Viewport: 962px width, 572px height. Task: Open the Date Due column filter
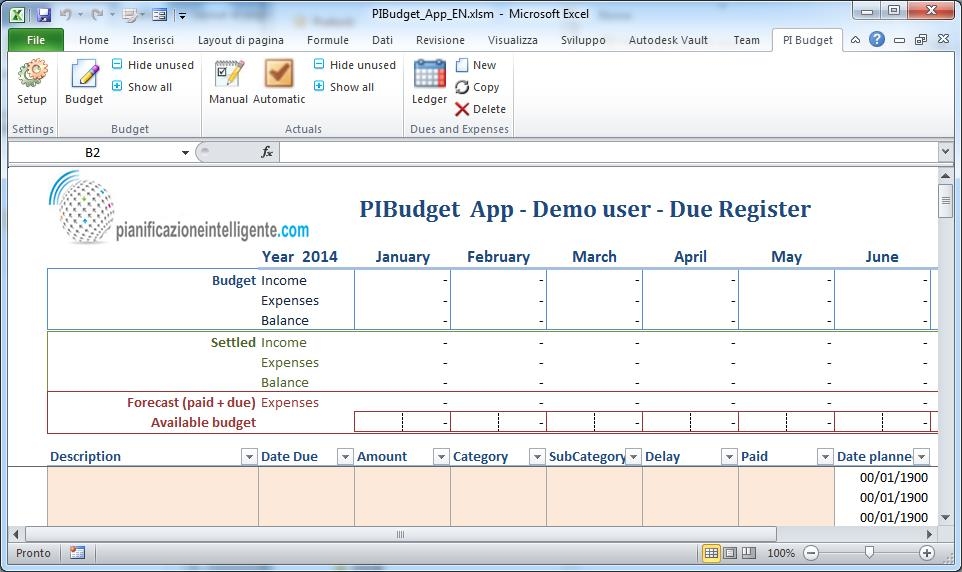pyautogui.click(x=345, y=456)
